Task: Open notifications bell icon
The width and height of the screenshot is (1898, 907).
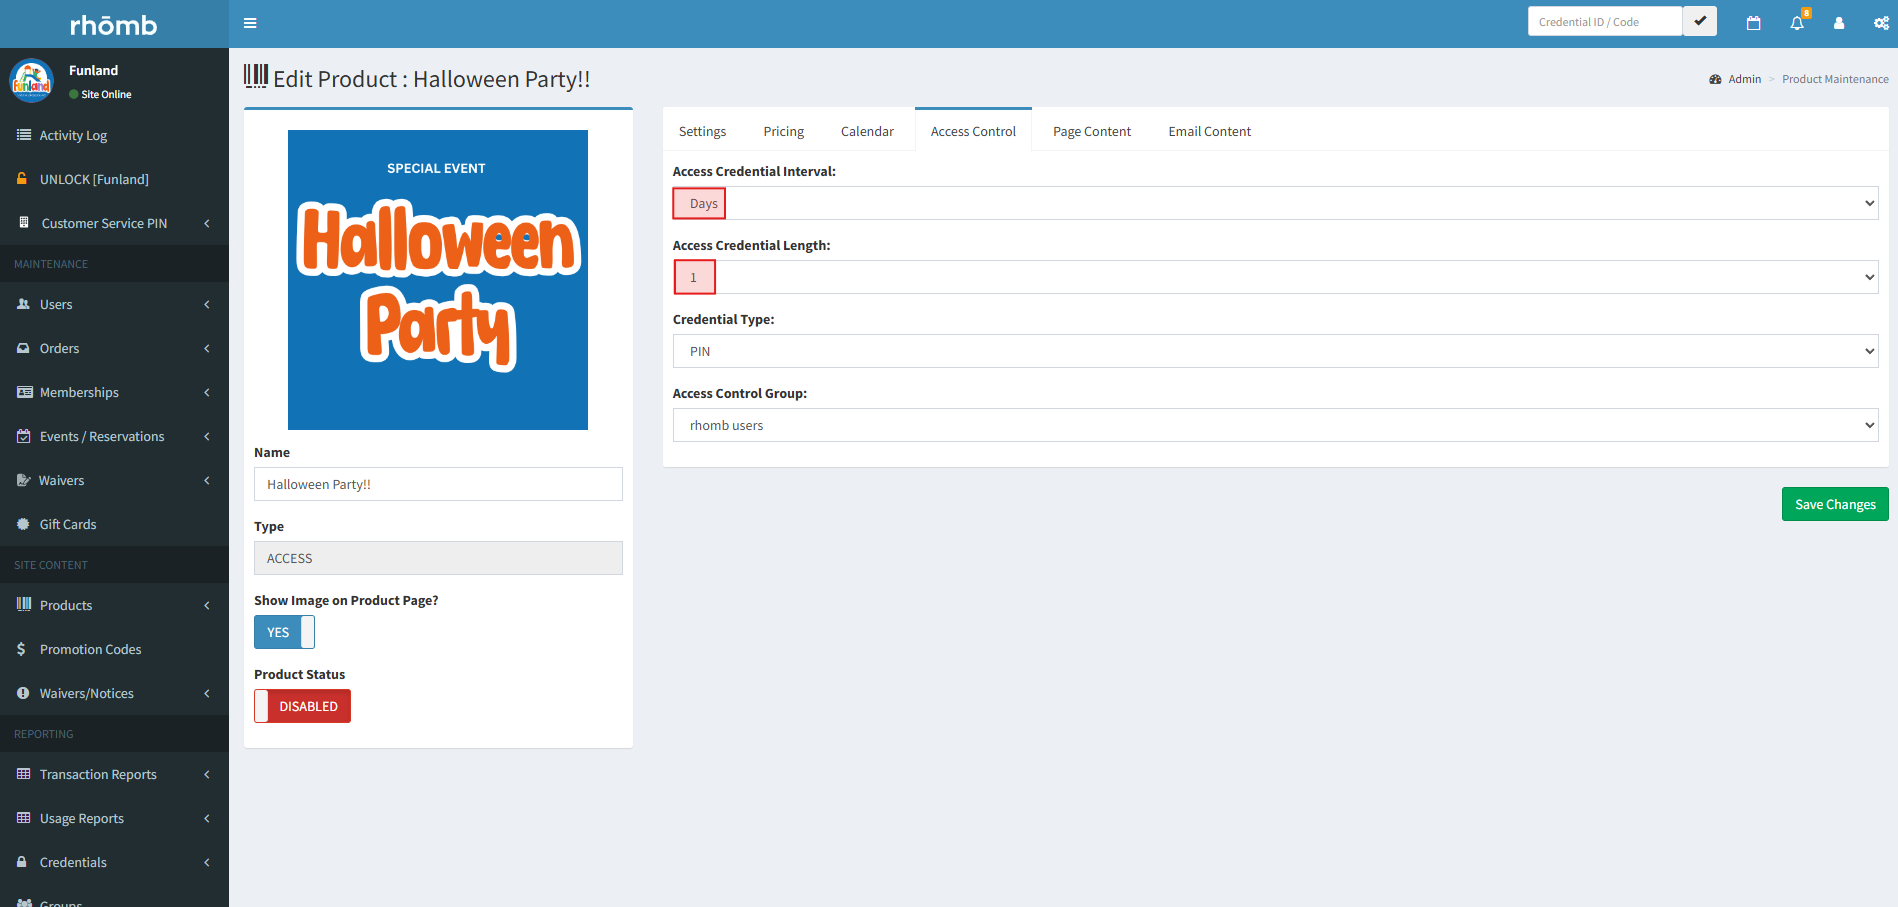Action: [x=1797, y=23]
